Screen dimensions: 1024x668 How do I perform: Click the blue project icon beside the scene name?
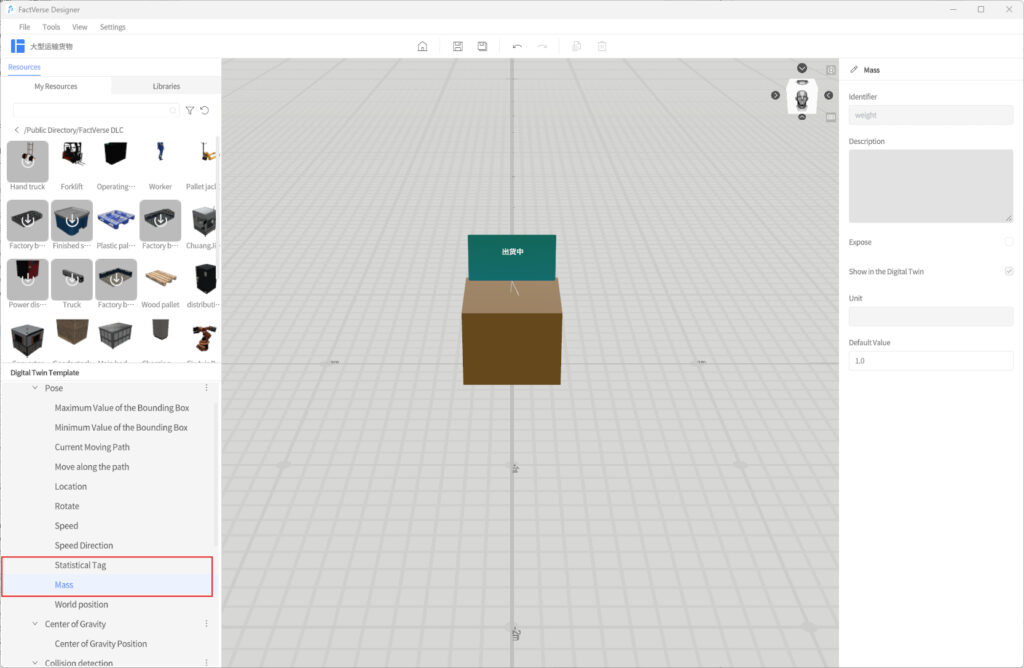(x=18, y=46)
